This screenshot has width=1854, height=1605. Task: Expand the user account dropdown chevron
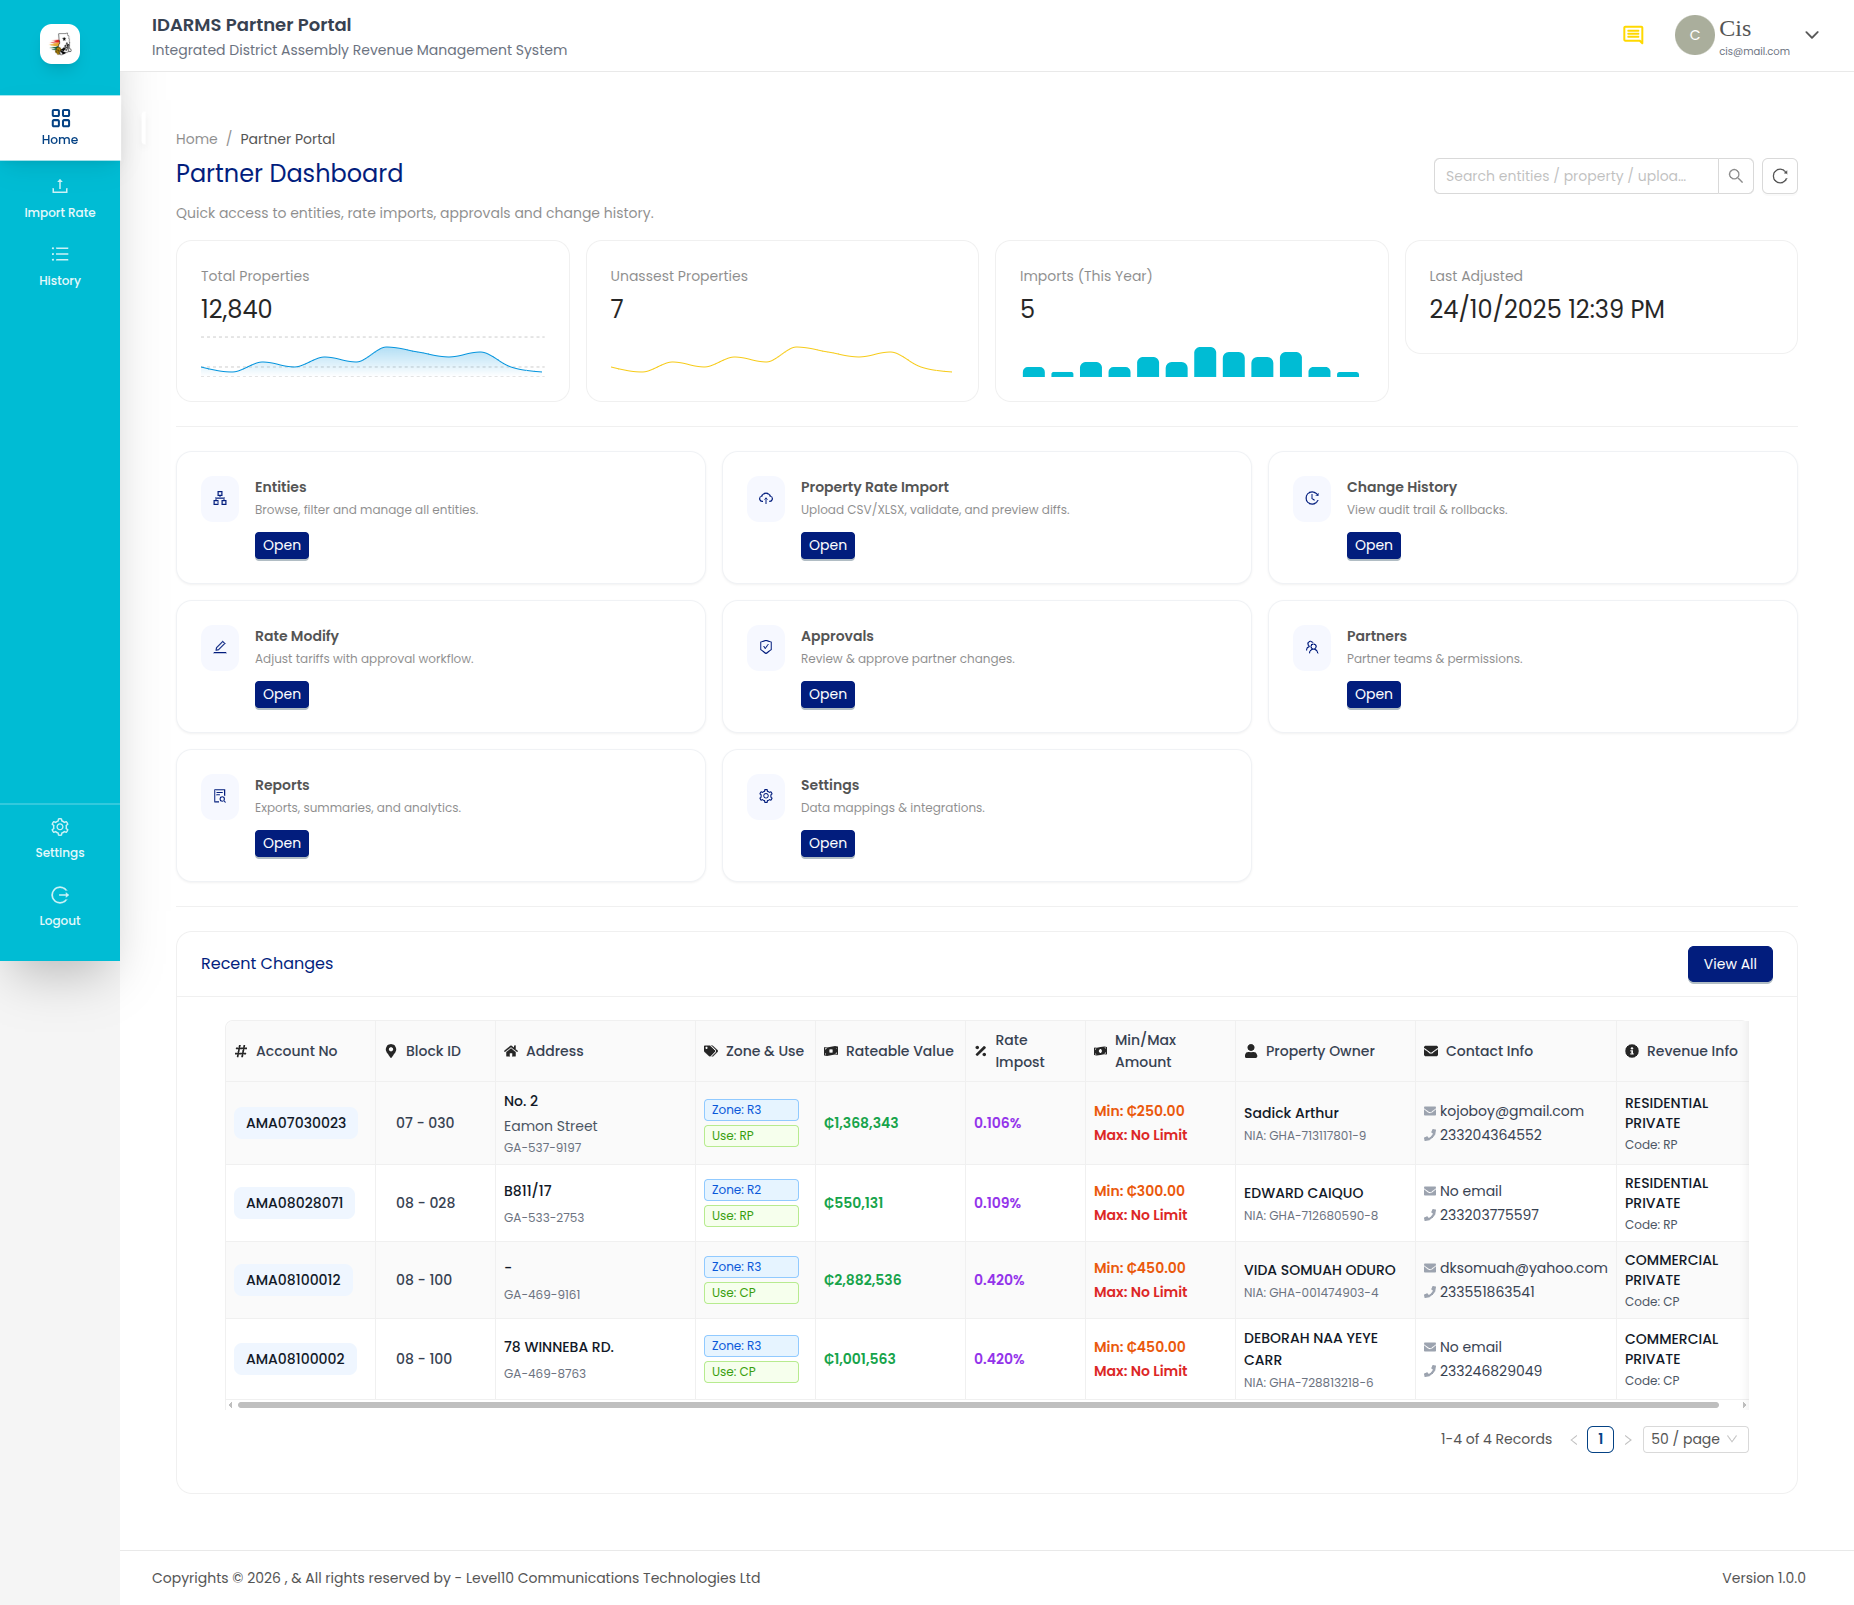[x=1812, y=35]
